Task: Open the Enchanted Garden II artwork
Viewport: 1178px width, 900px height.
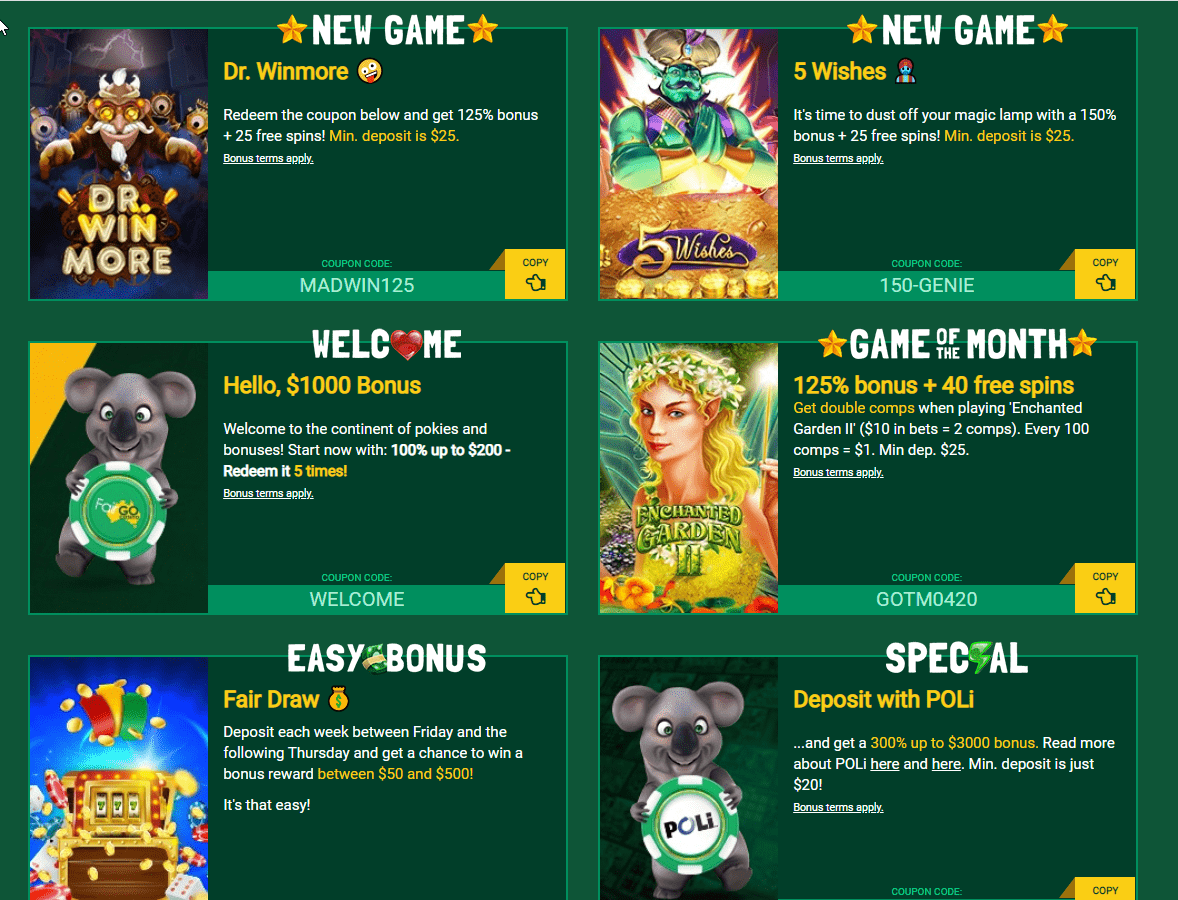Action: click(x=689, y=478)
